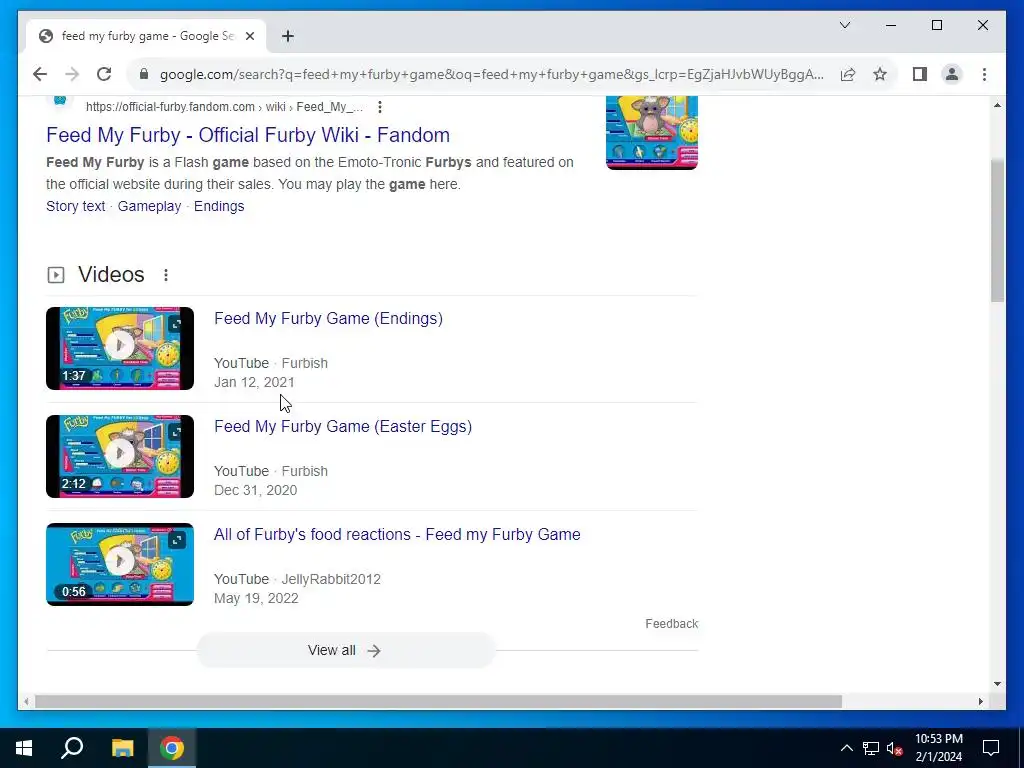This screenshot has height=768, width=1024.
Task: Click the address bar URL
Action: click(491, 74)
